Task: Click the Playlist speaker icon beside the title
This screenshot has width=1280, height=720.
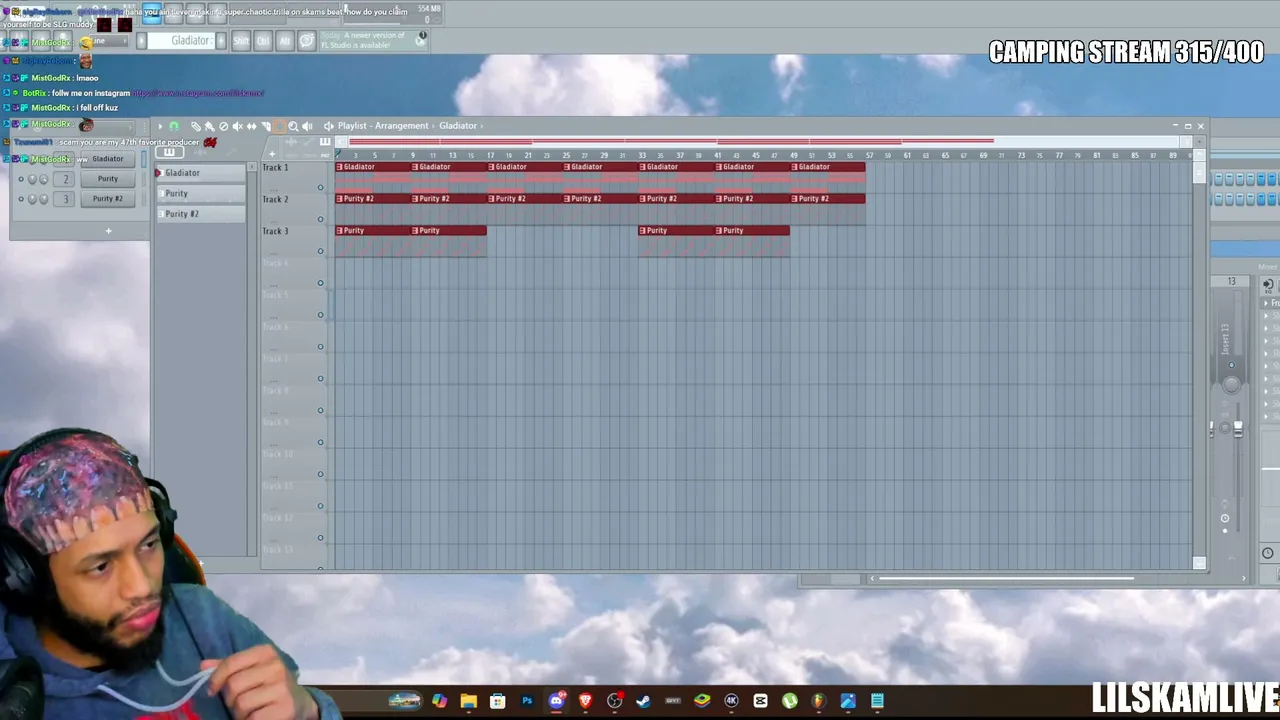Action: (x=328, y=126)
